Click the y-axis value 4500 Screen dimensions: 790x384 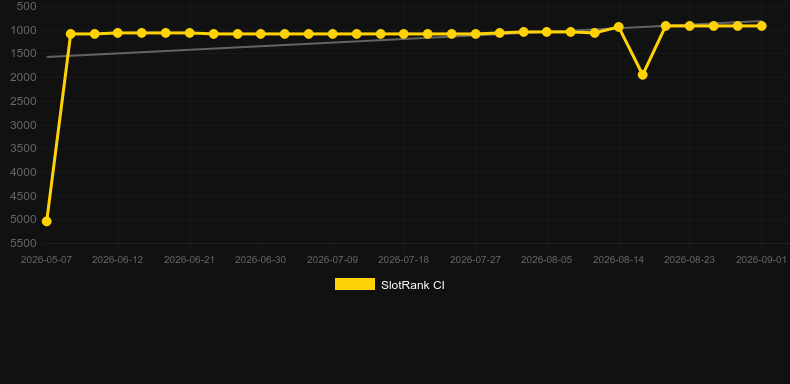click(24, 196)
